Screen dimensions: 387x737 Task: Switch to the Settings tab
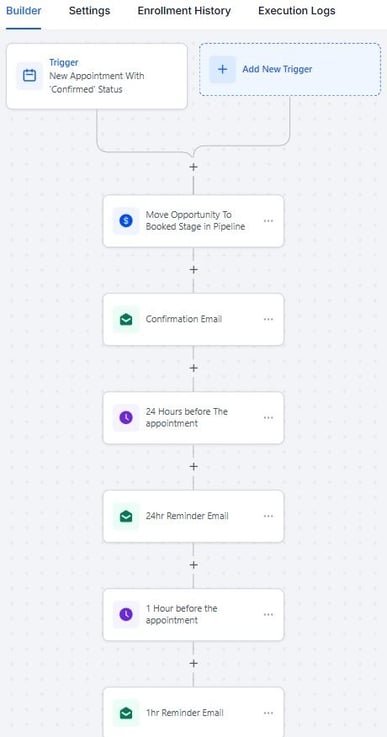point(89,11)
